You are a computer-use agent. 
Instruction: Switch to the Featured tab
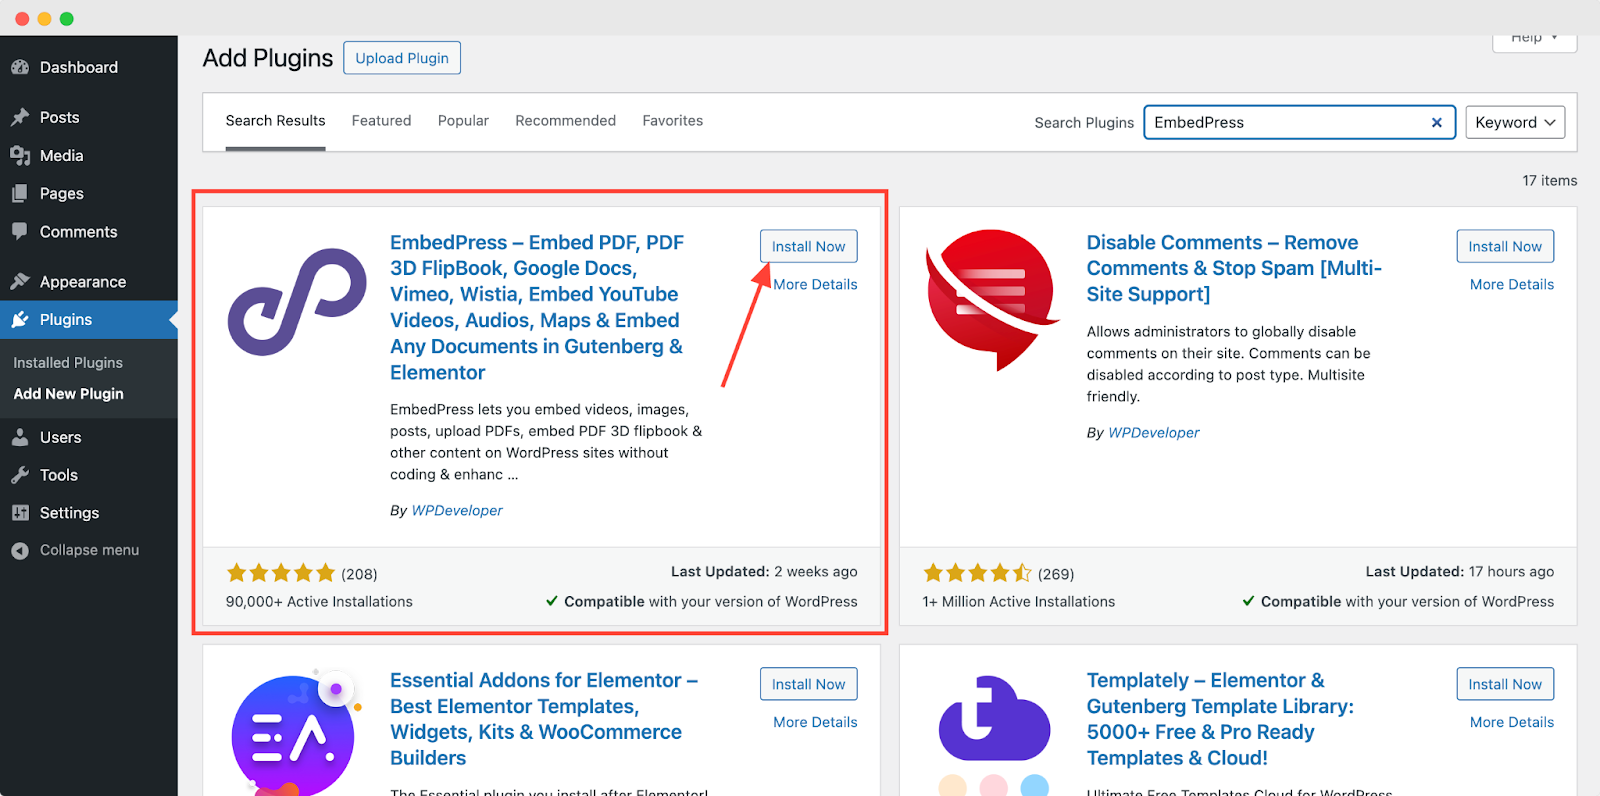381,121
